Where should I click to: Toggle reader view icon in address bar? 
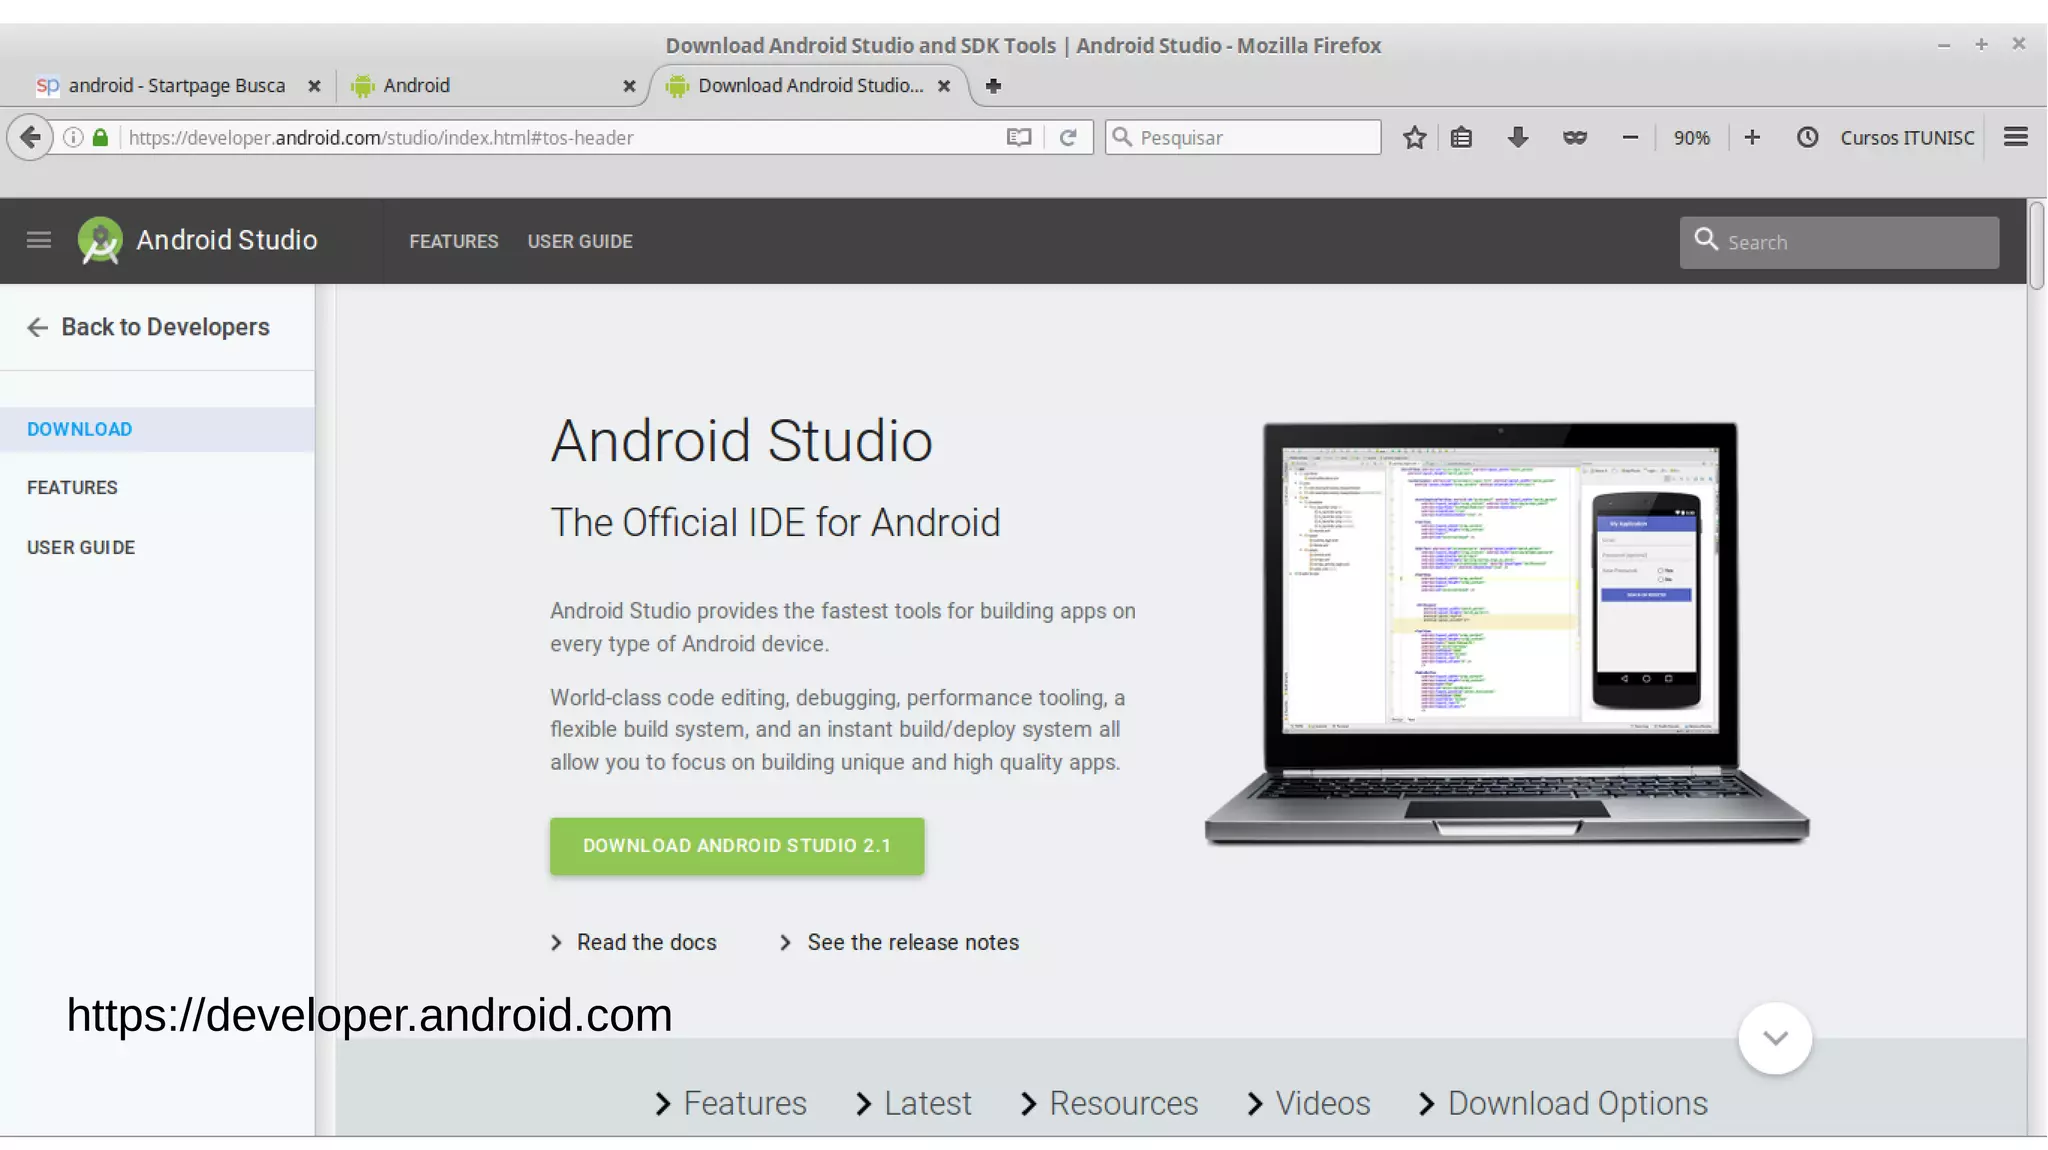pyautogui.click(x=1018, y=137)
